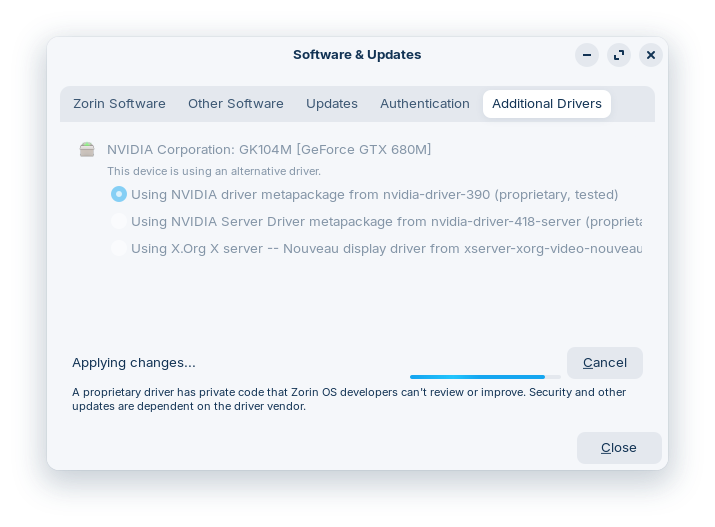Click the 'Software & Updates' window title
The height and width of the screenshot is (527, 715).
[357, 55]
